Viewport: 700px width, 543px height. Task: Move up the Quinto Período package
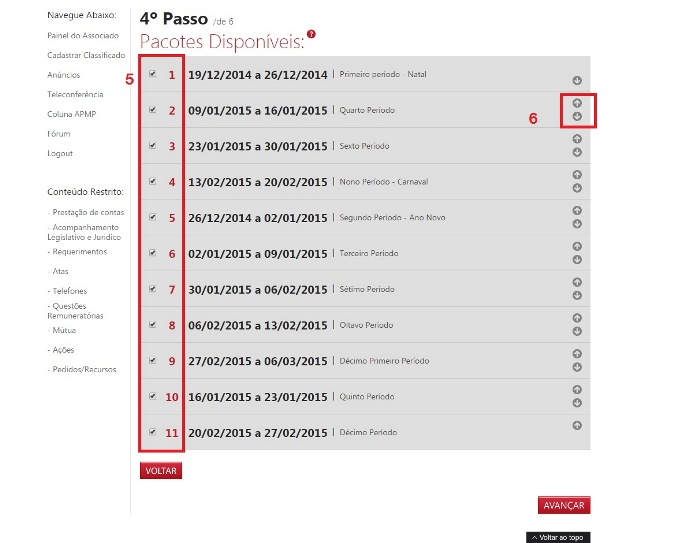pos(577,389)
